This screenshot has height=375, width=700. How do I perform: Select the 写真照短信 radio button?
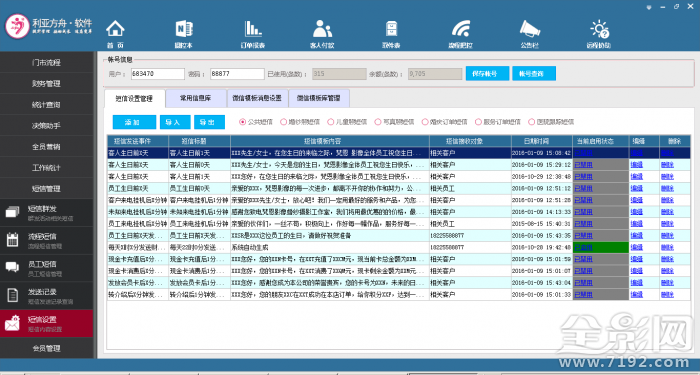pos(378,121)
